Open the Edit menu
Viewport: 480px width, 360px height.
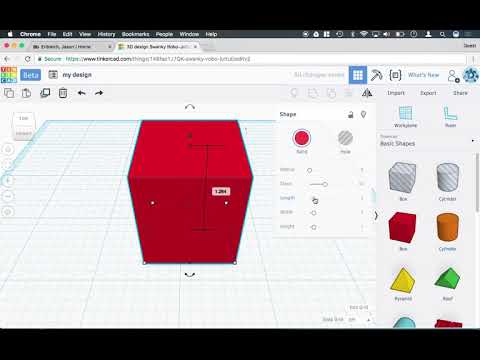pos(67,34)
